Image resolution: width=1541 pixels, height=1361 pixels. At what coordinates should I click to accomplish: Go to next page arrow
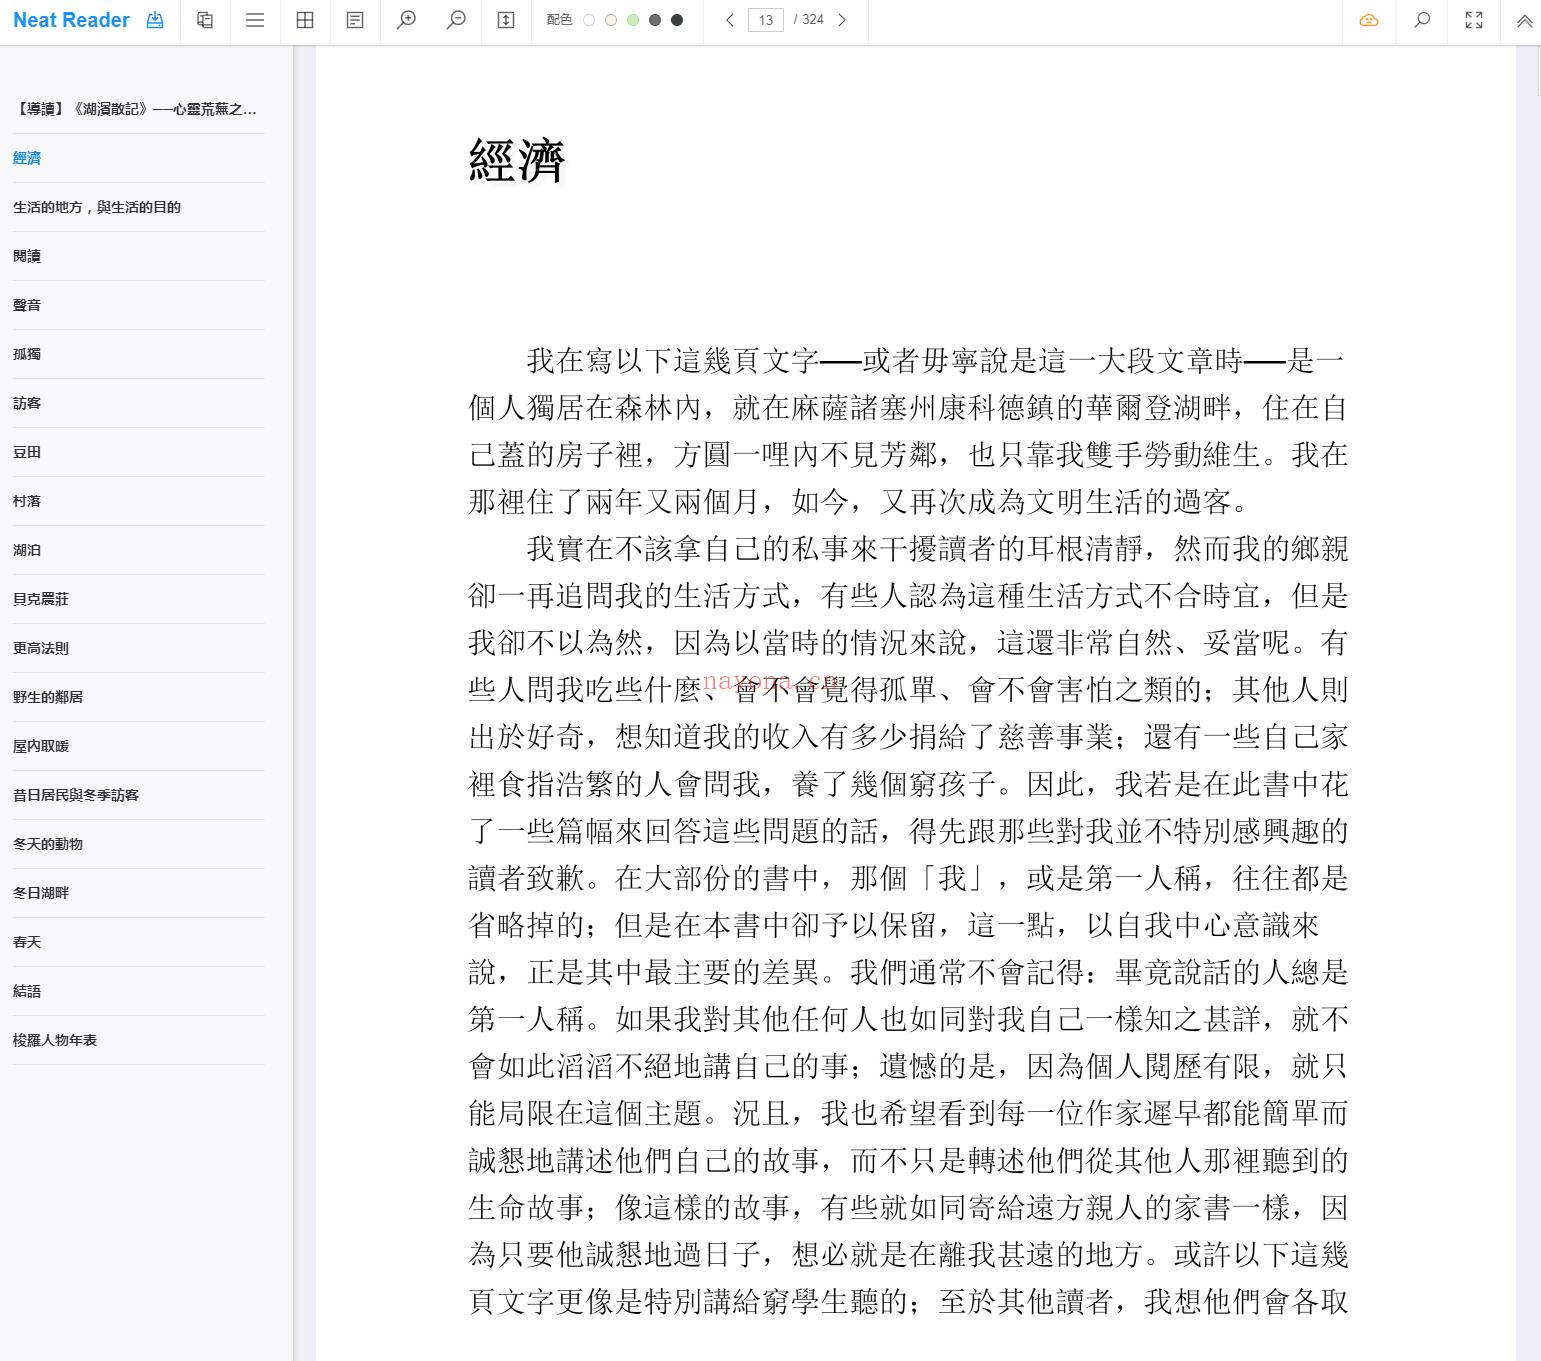point(842,20)
